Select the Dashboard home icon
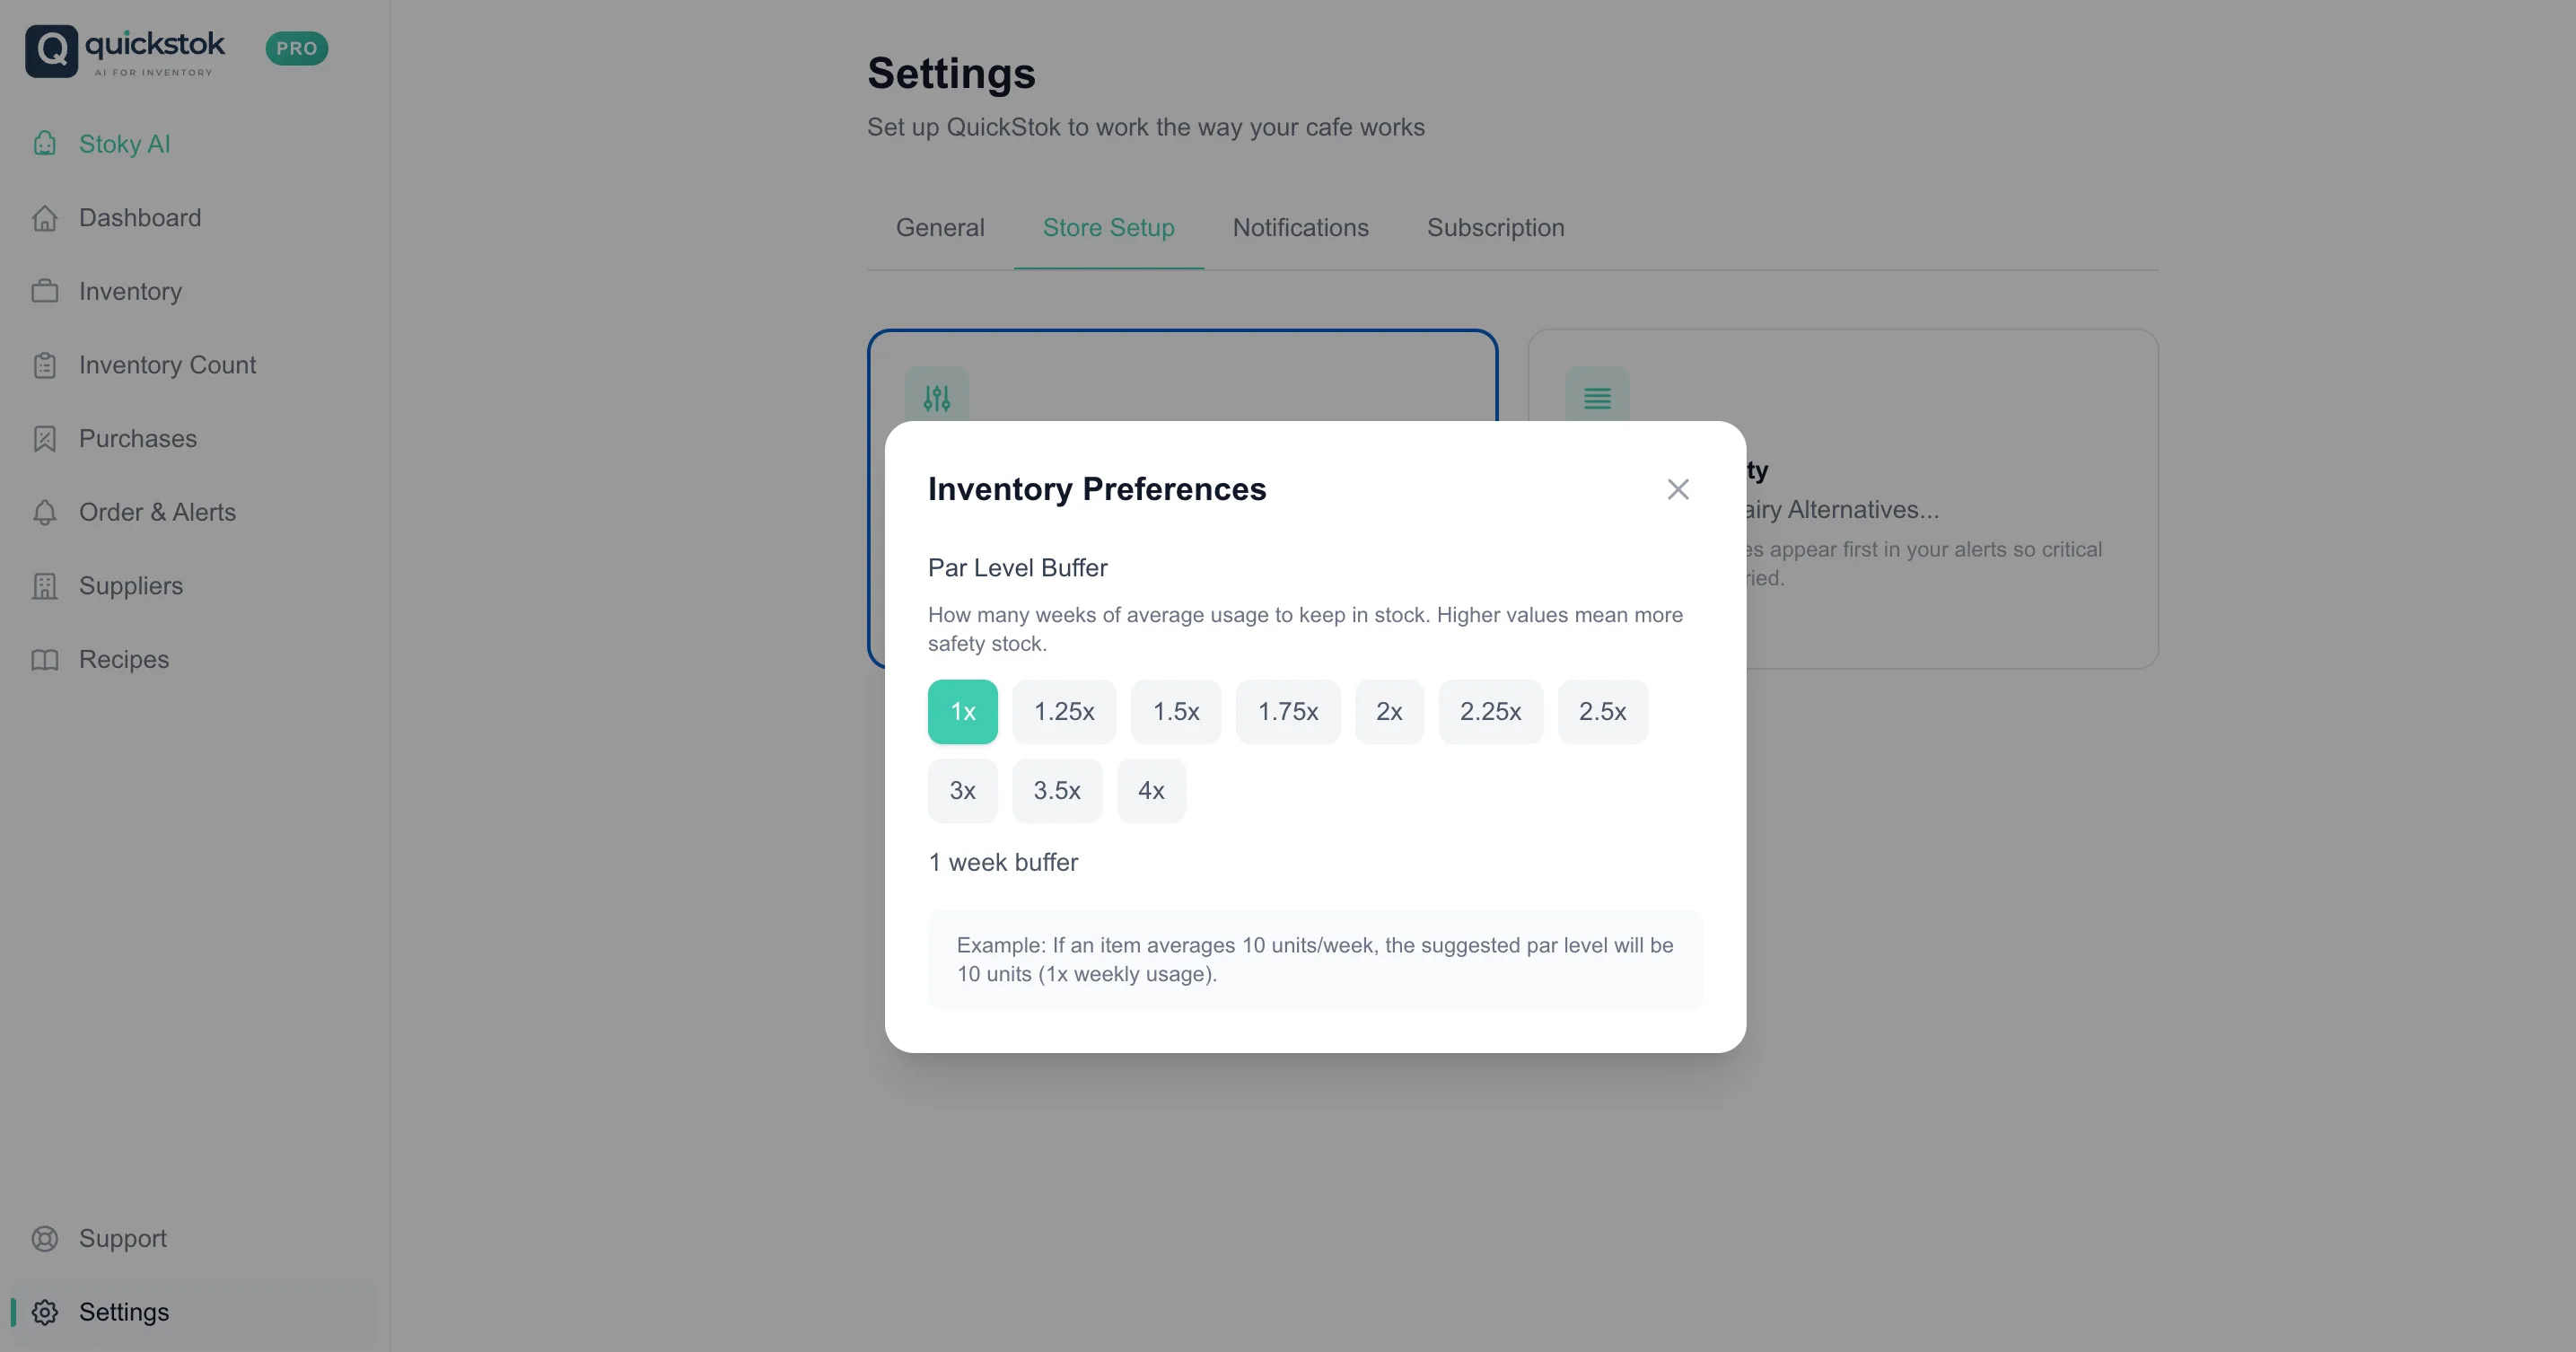Screen dimensions: 2576x1352 coord(45,217)
